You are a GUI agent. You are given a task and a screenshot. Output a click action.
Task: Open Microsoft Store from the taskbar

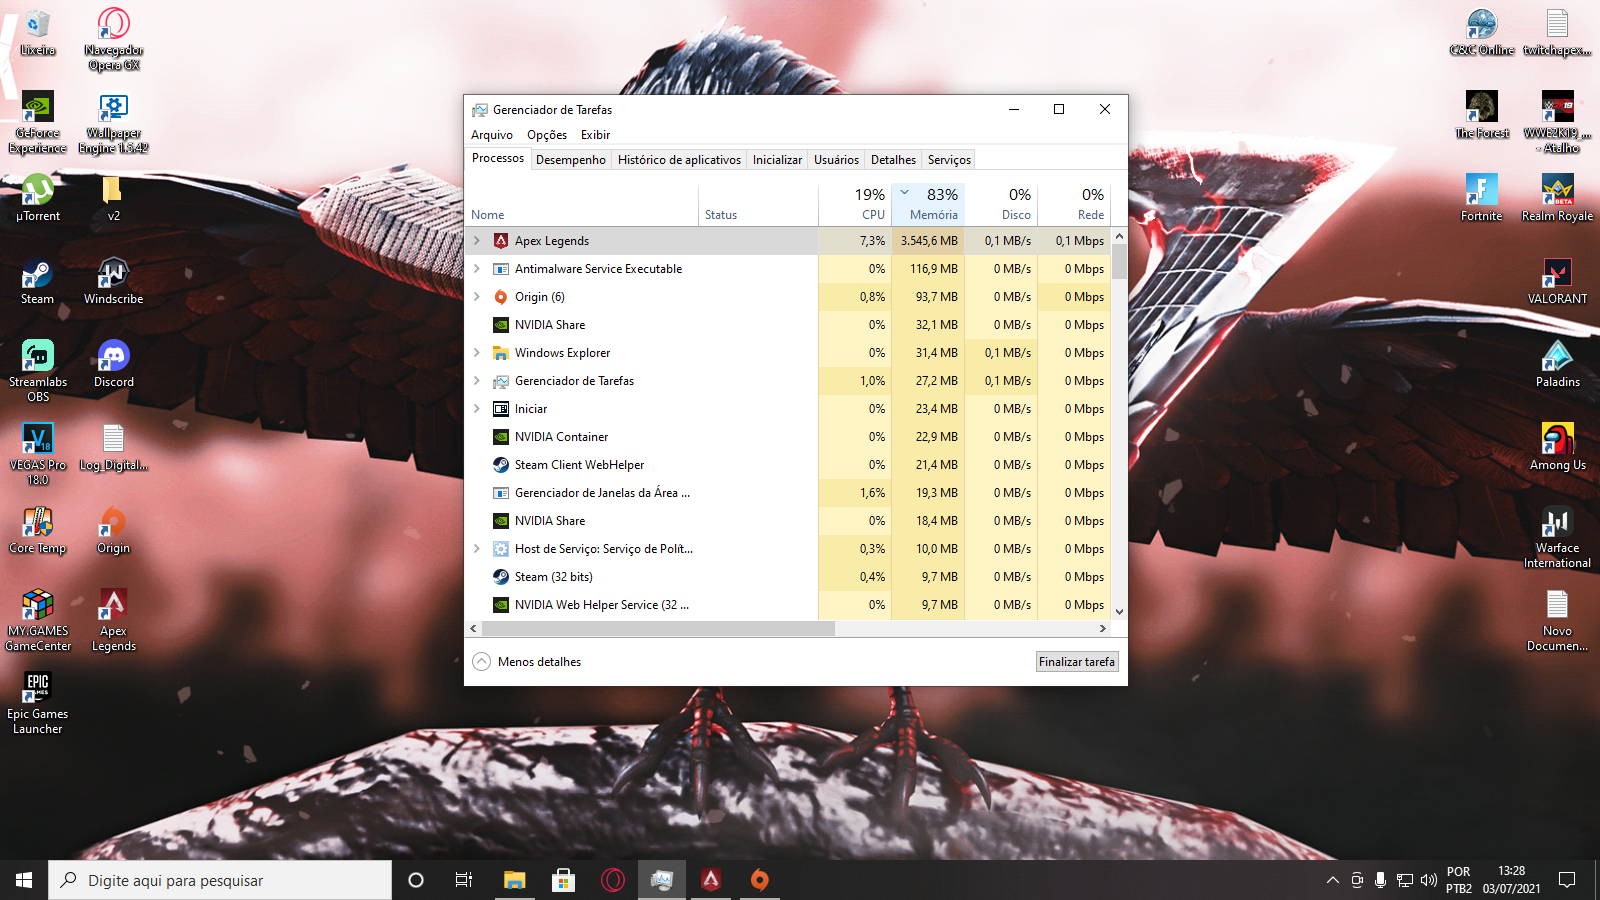[x=563, y=880]
